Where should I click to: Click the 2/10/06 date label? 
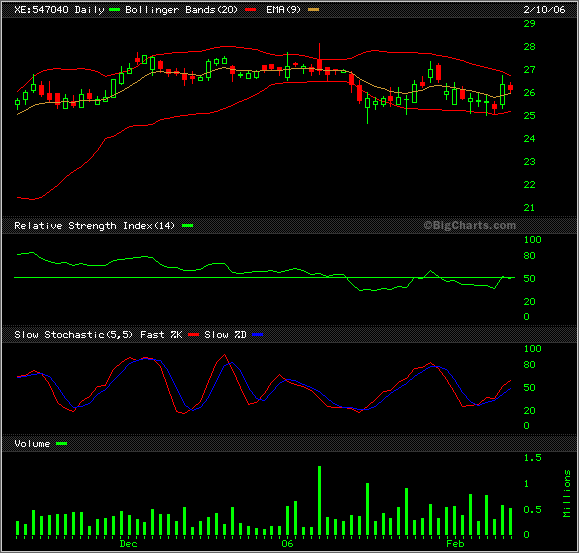(544, 10)
